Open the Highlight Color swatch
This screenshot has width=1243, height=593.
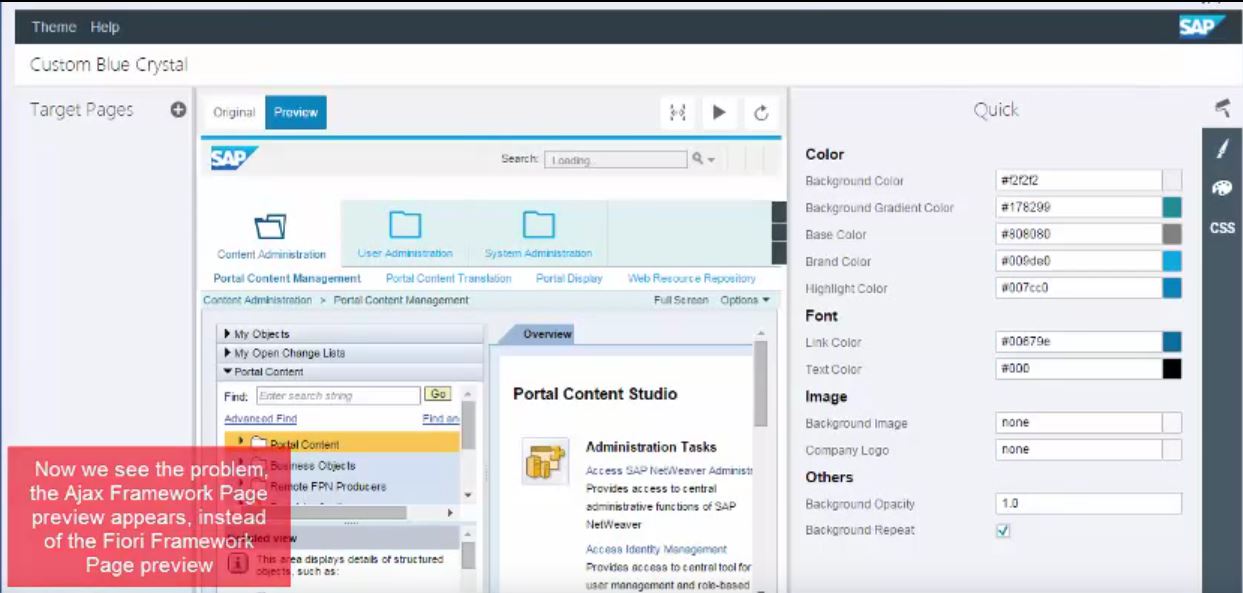coord(1172,288)
